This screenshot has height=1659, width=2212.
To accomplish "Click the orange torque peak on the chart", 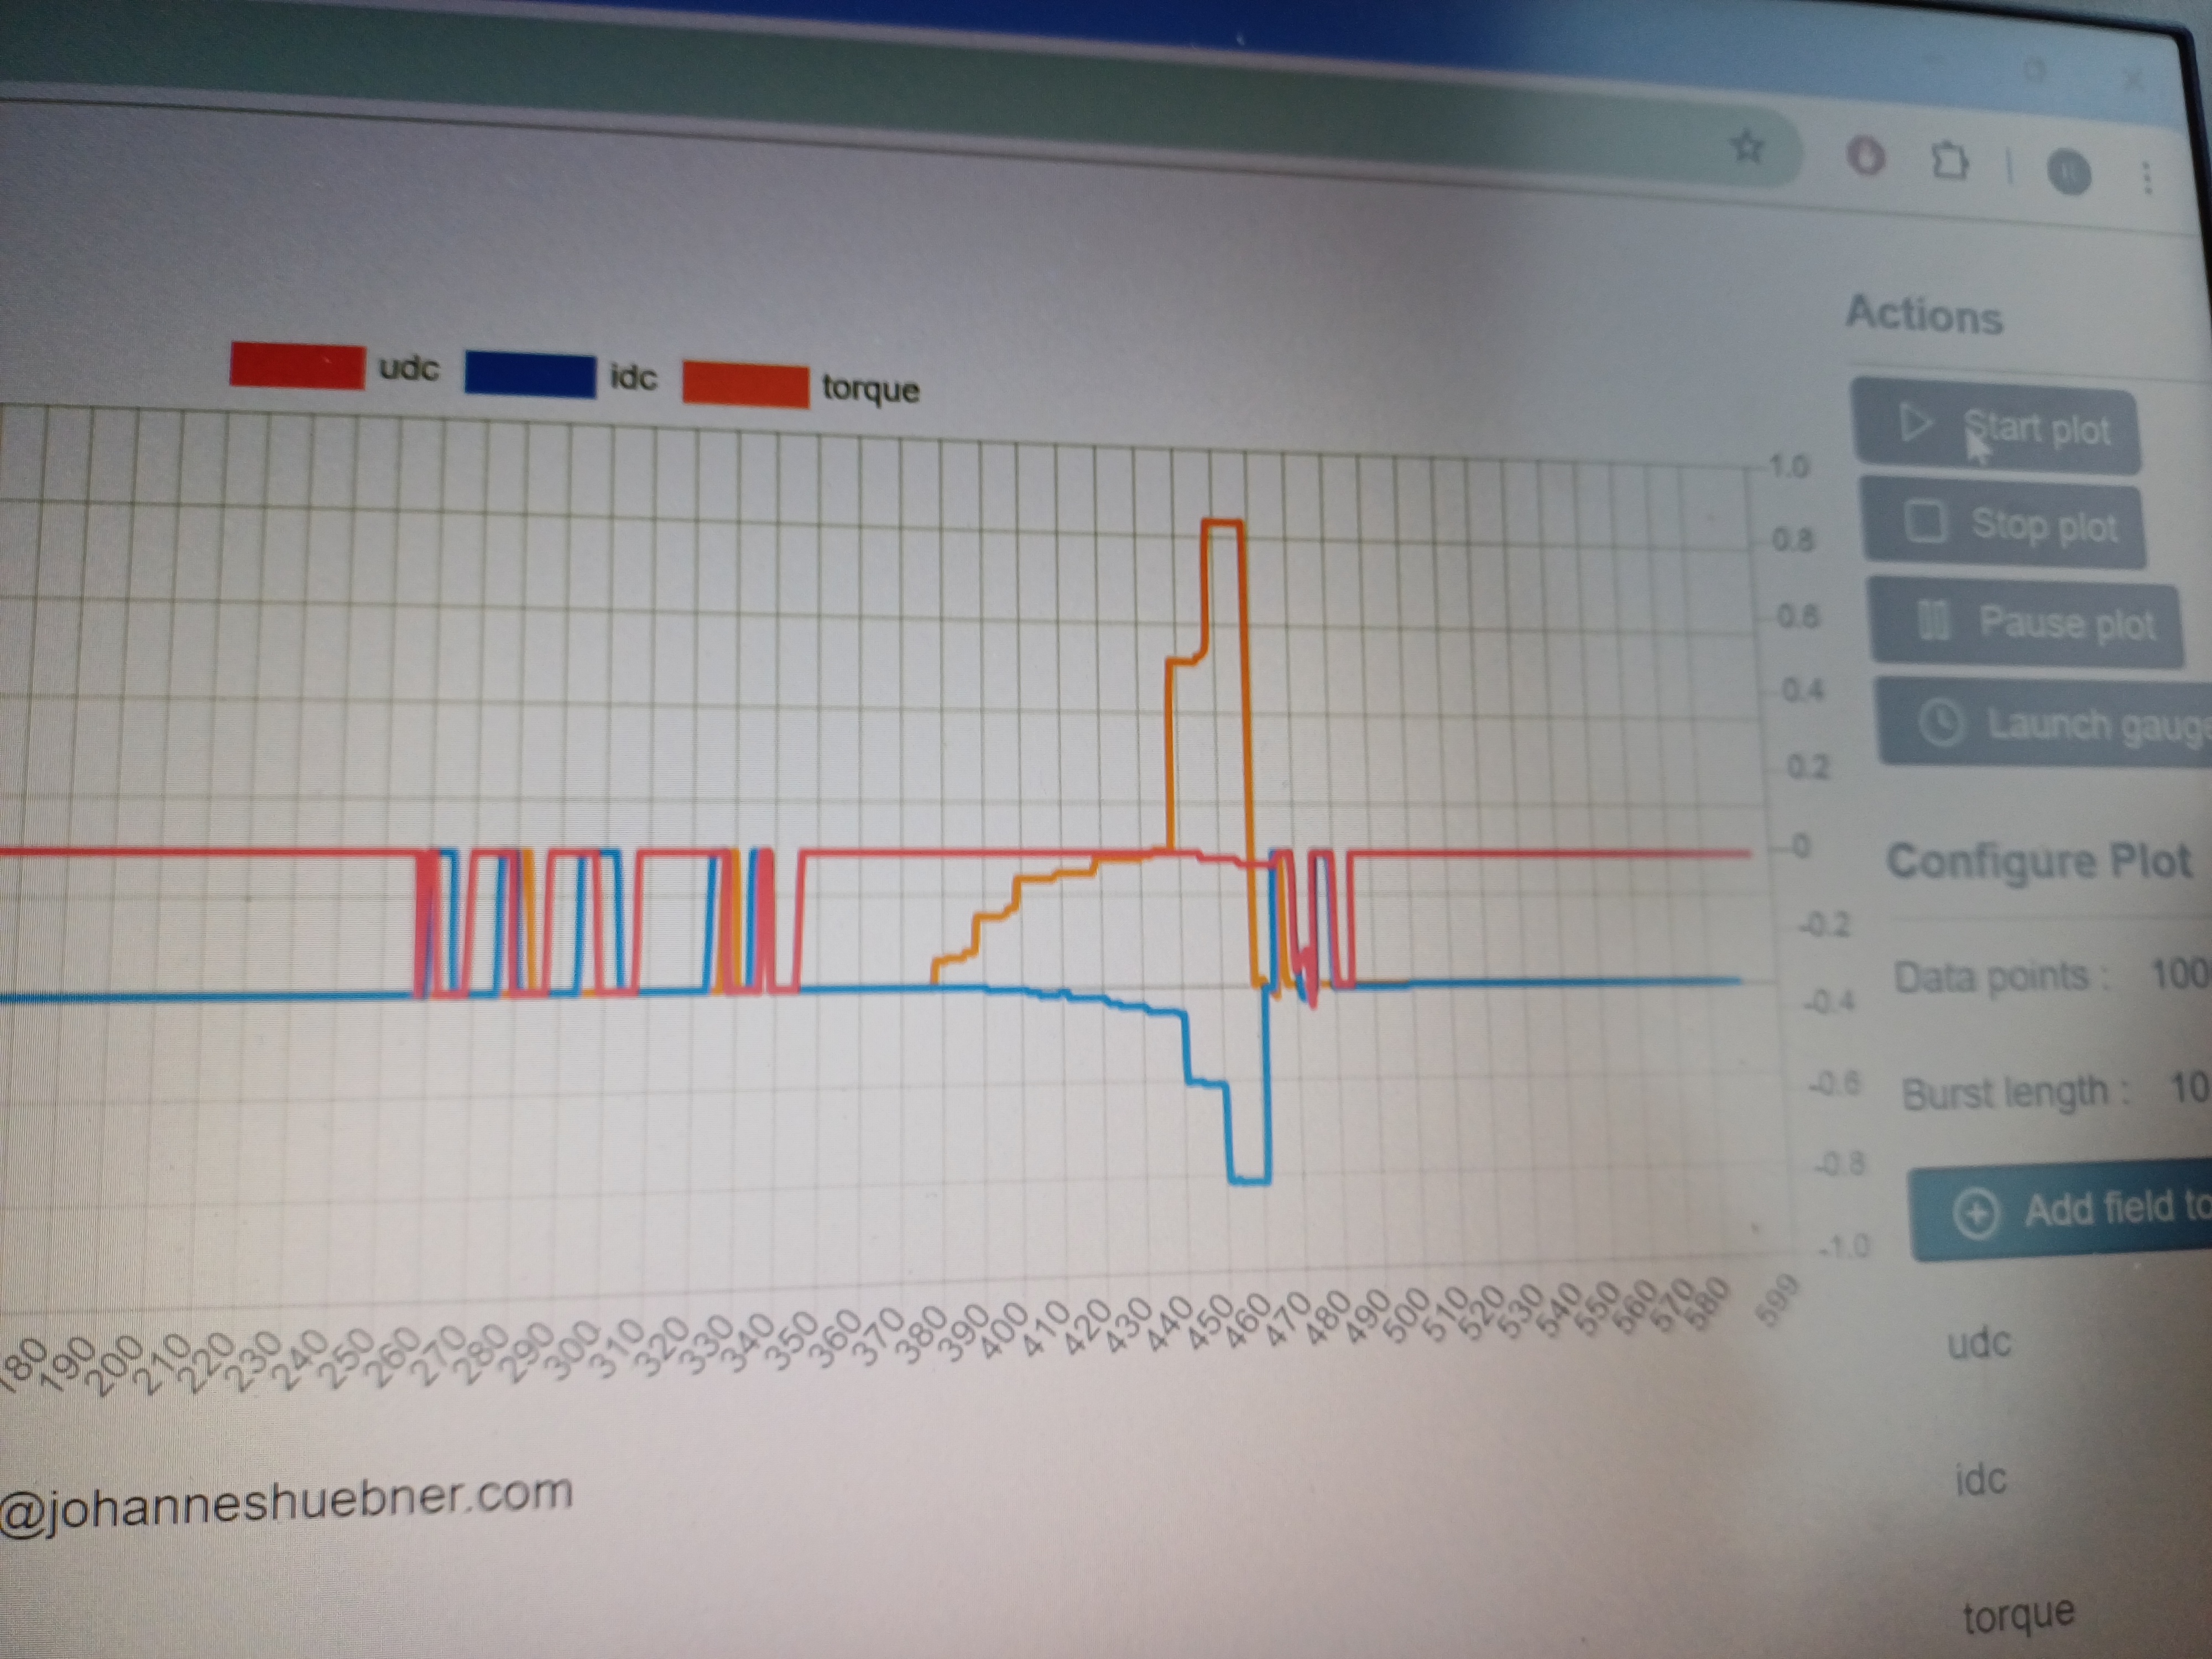I will click(1223, 522).
